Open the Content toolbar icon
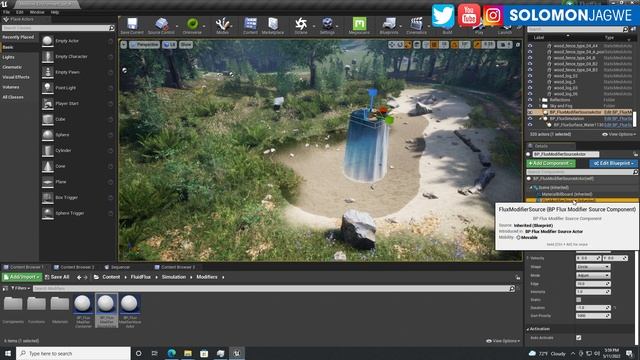The height and width of the screenshot is (360, 640). click(250, 24)
